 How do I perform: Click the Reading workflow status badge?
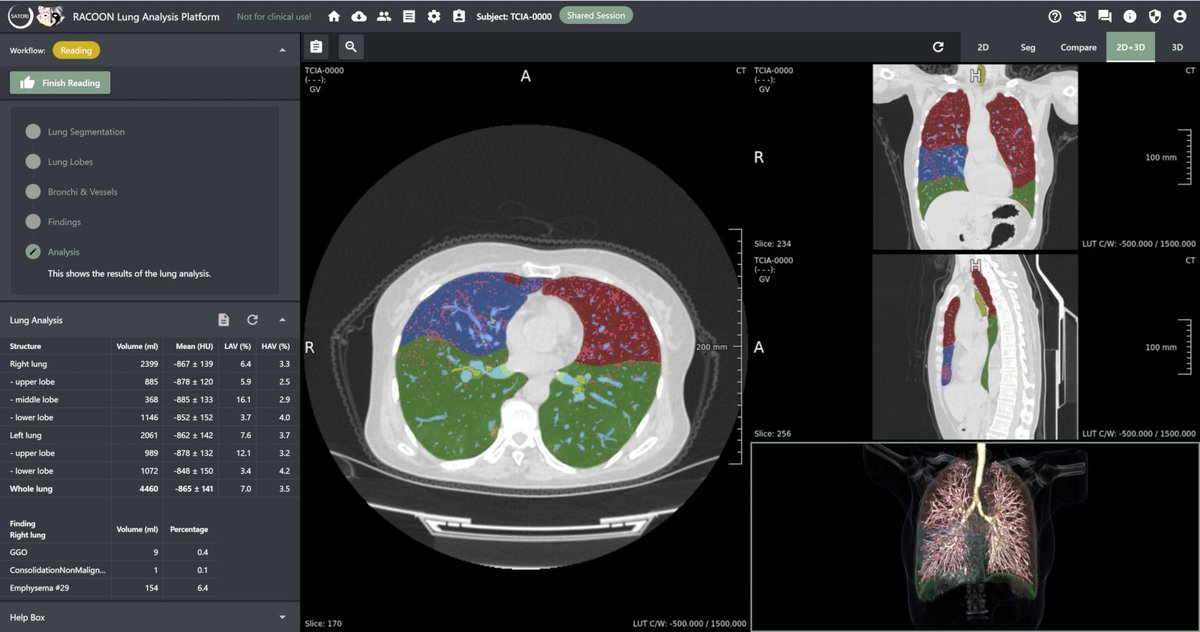point(75,50)
